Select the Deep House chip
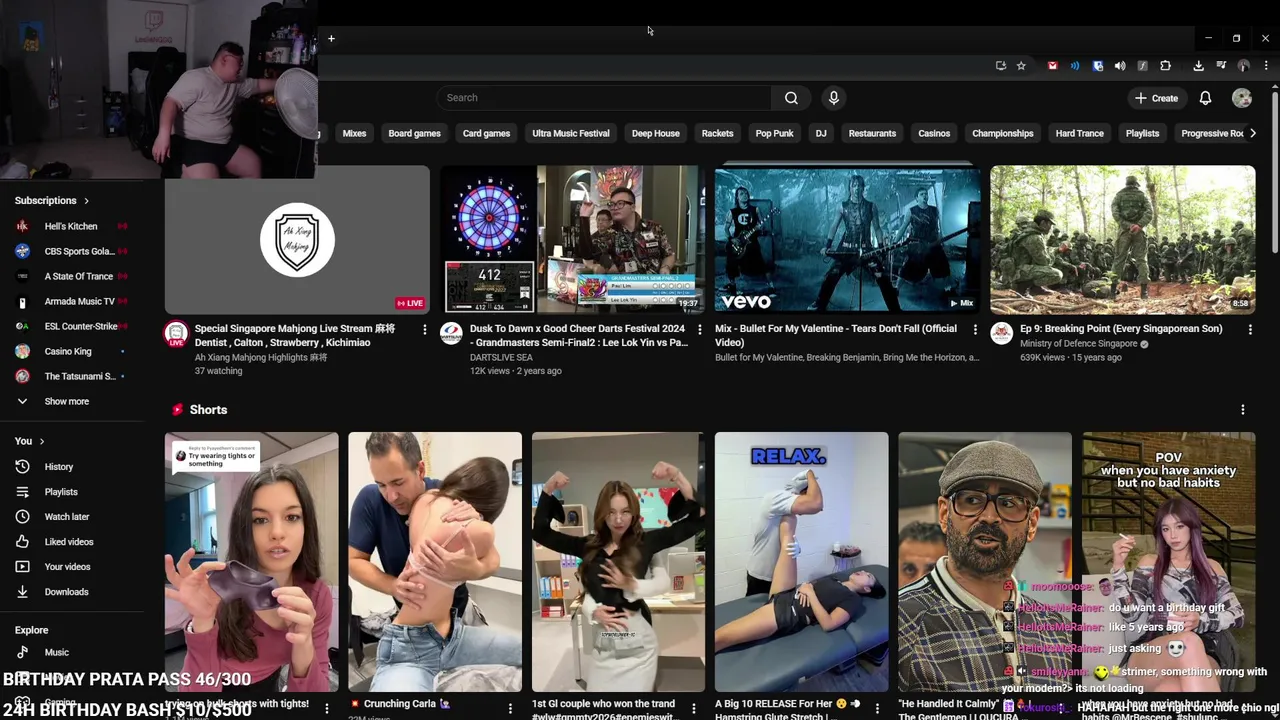1280x720 pixels. click(x=656, y=133)
